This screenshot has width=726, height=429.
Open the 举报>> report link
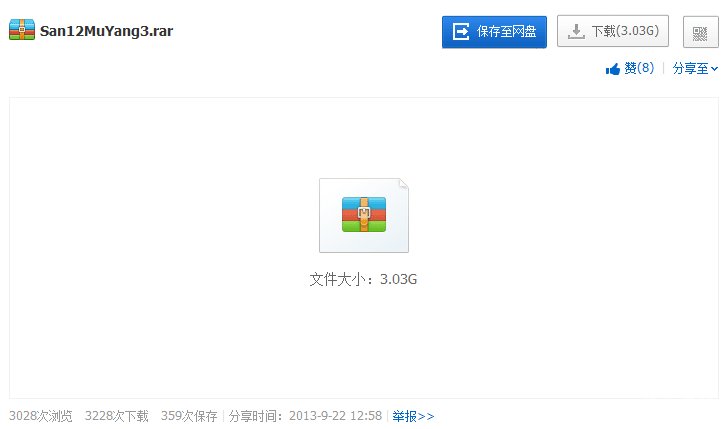point(413,416)
